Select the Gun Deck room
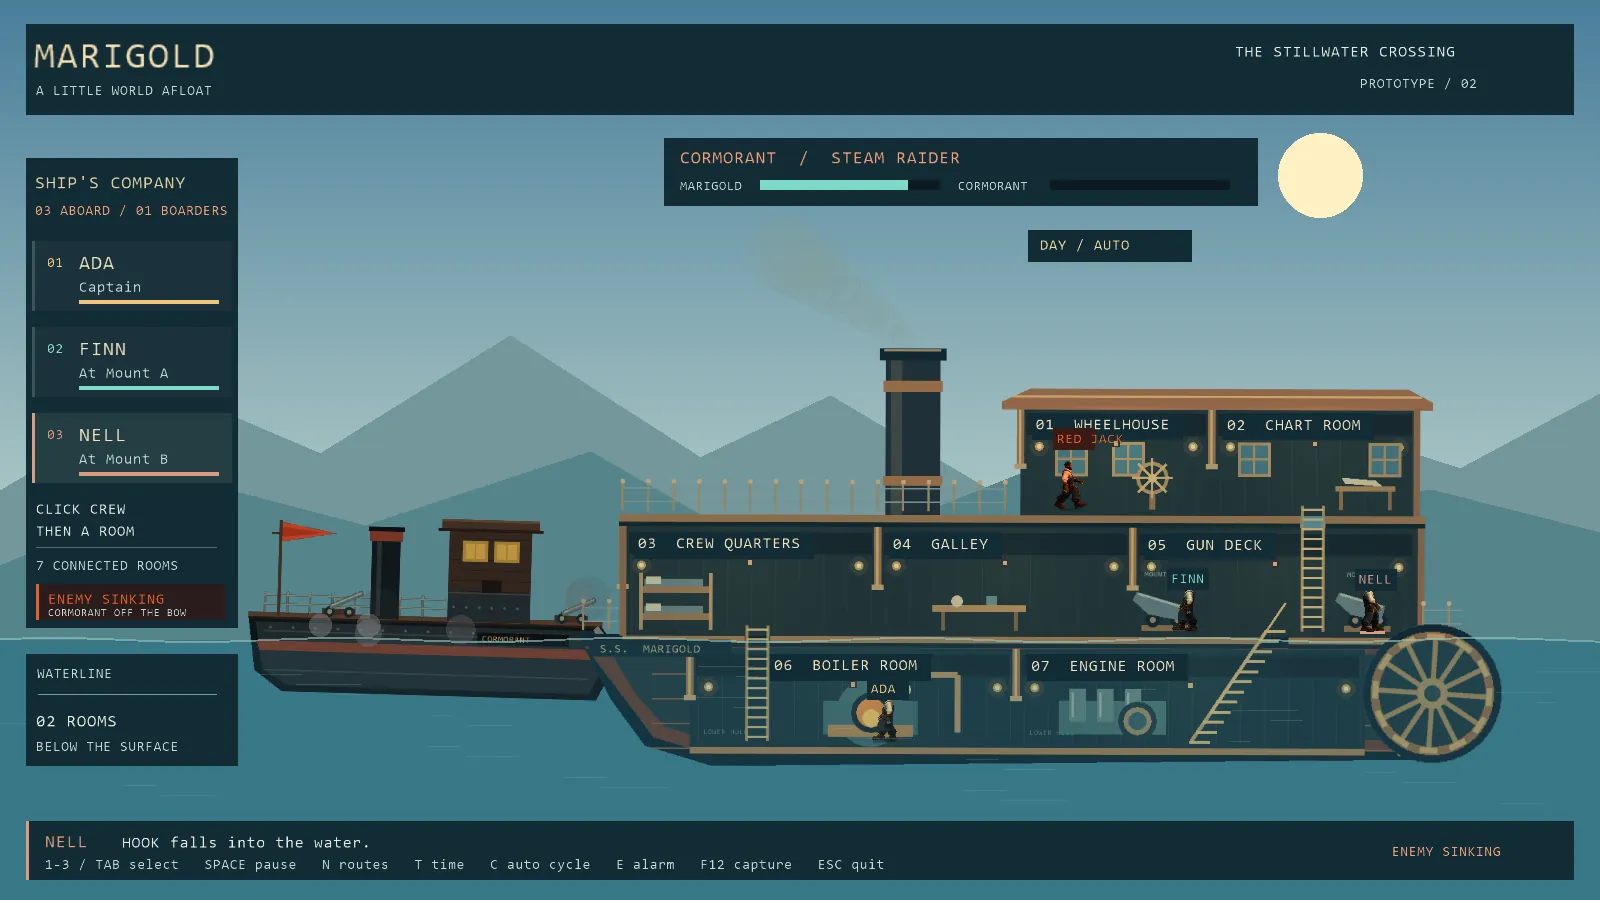This screenshot has width=1600, height=900. pos(1205,545)
